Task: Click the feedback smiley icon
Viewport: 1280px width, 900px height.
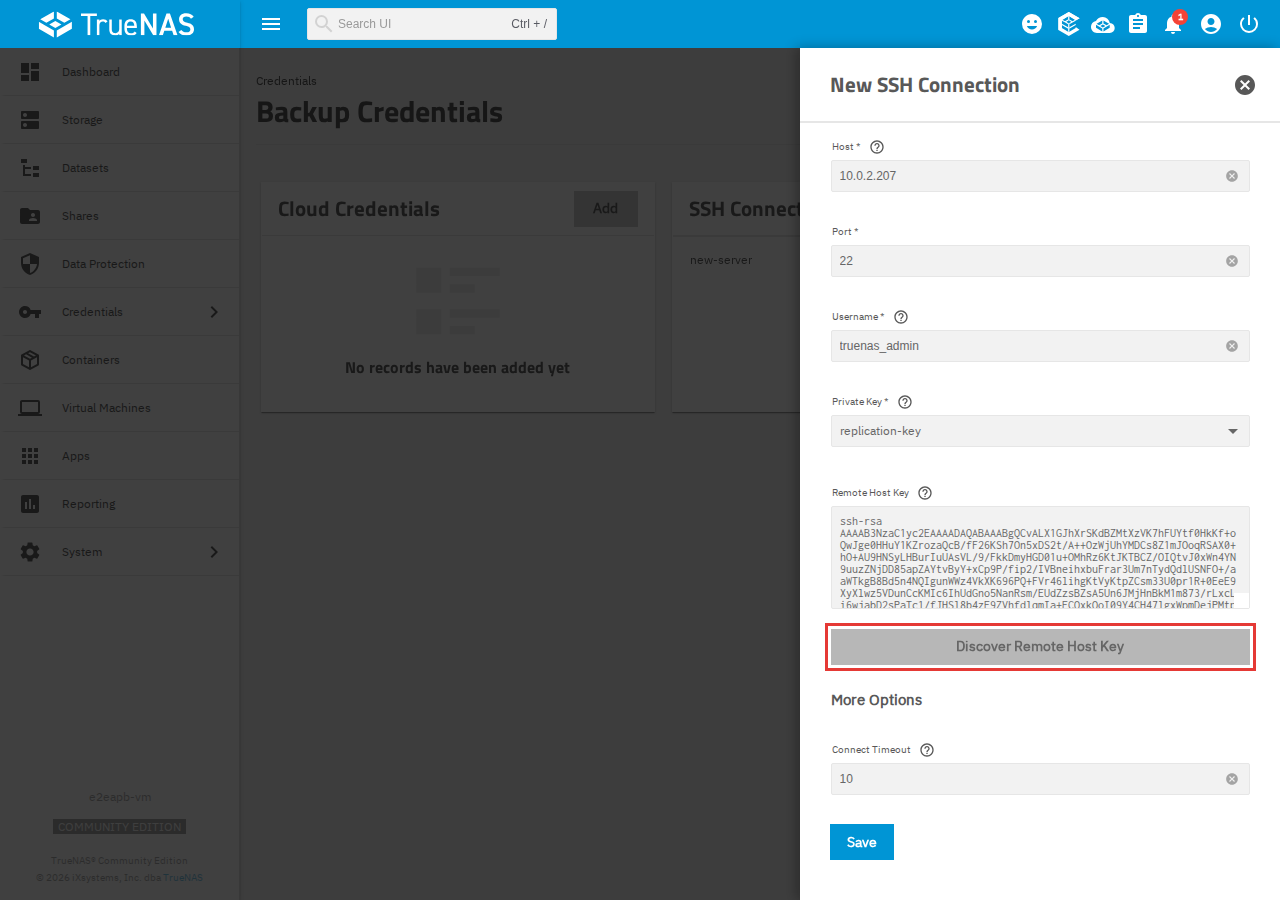Action: [1032, 24]
